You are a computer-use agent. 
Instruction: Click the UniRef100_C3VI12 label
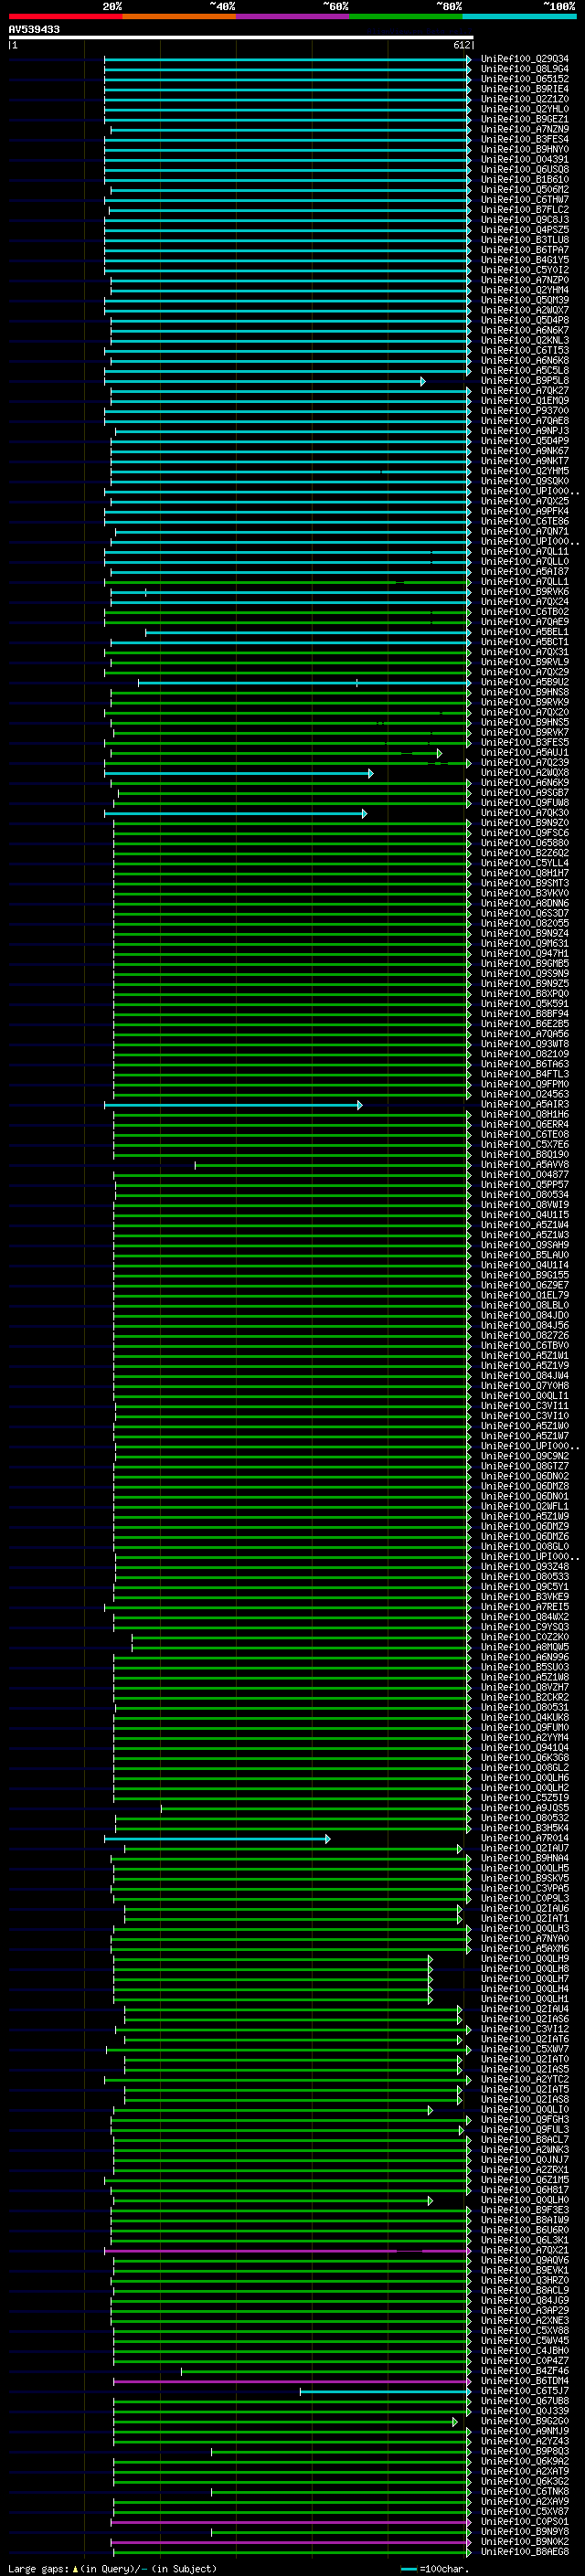point(524,2029)
